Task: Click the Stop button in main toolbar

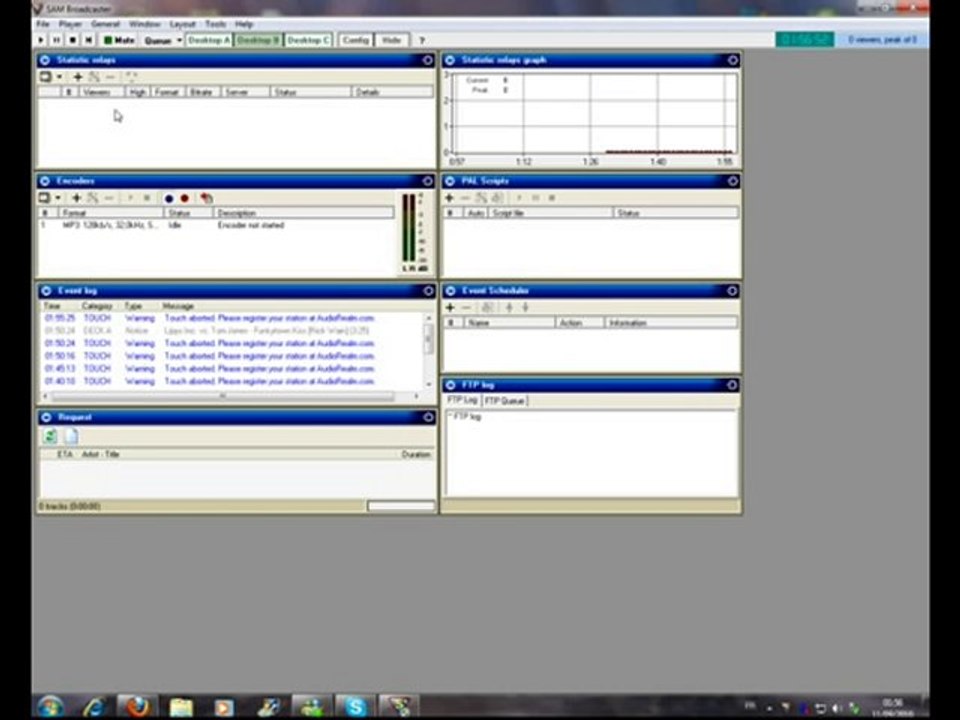Action: (72, 40)
